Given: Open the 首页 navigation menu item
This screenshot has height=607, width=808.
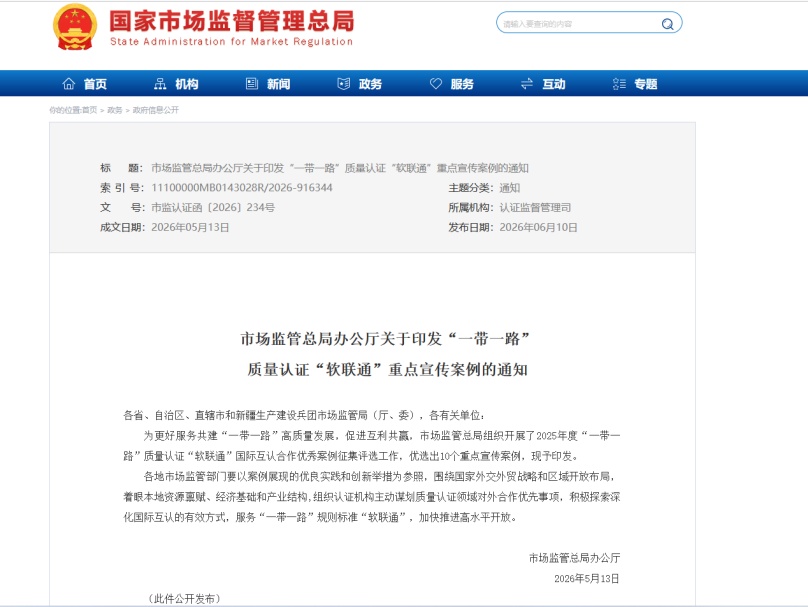Looking at the screenshot, I should [x=95, y=84].
